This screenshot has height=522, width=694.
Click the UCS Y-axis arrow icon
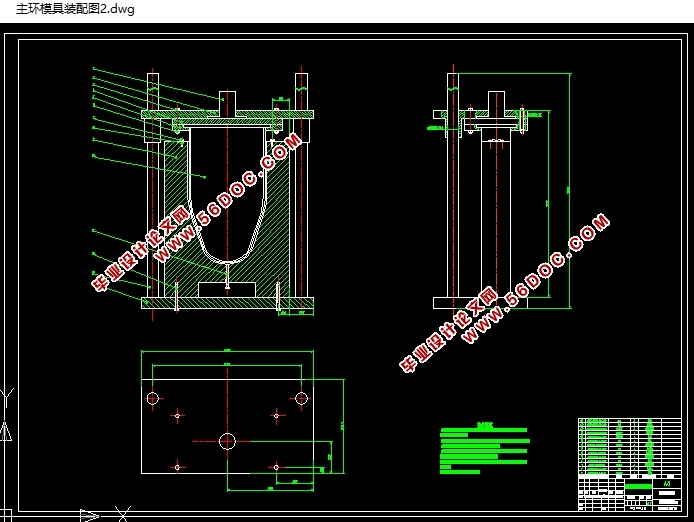(6, 432)
